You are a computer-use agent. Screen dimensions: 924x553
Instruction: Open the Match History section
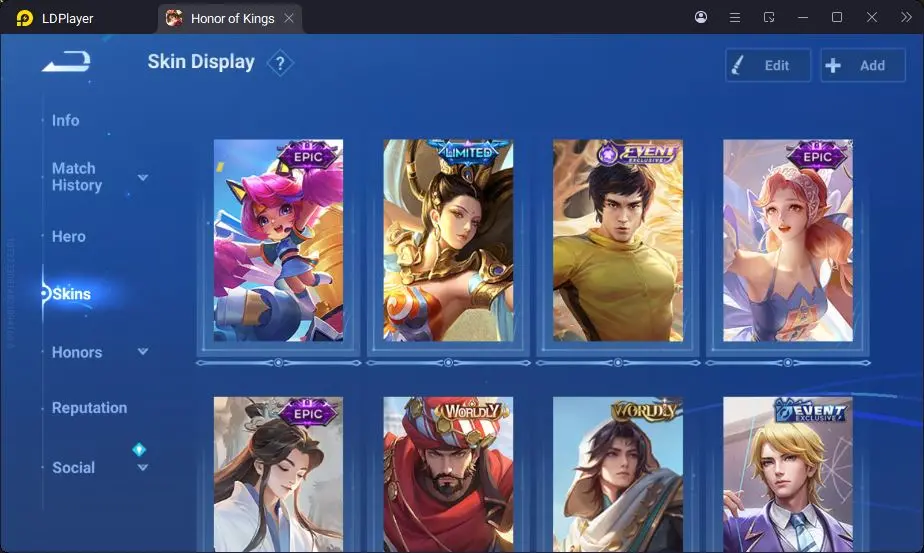tap(77, 177)
